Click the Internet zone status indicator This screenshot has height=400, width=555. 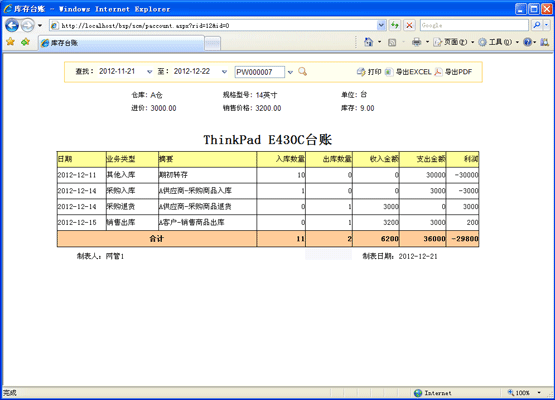(433, 393)
